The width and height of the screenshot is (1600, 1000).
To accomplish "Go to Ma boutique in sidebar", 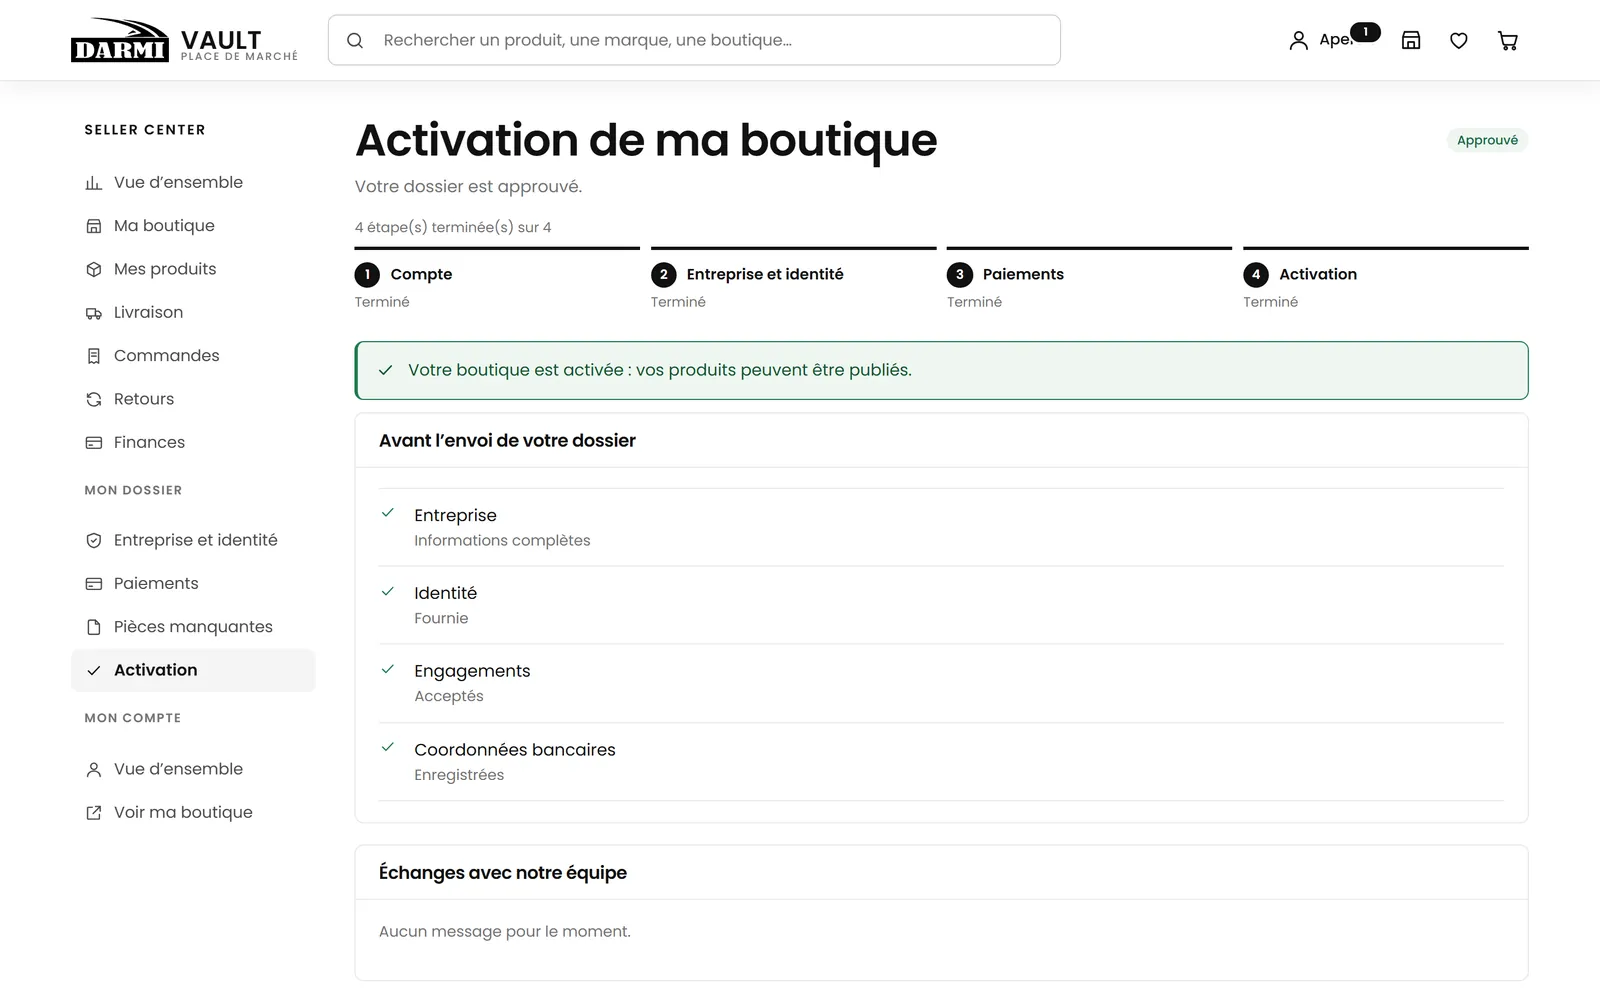I will click(x=193, y=226).
